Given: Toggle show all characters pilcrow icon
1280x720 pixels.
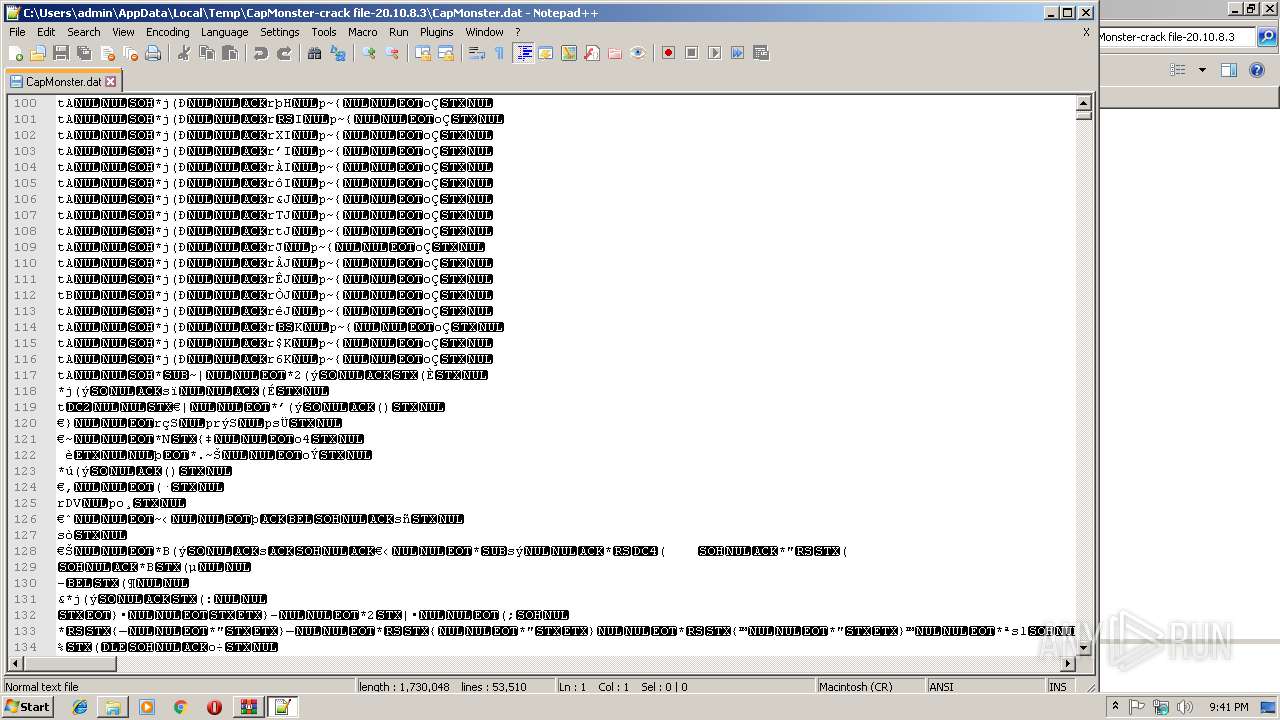Looking at the screenshot, I should point(500,53).
